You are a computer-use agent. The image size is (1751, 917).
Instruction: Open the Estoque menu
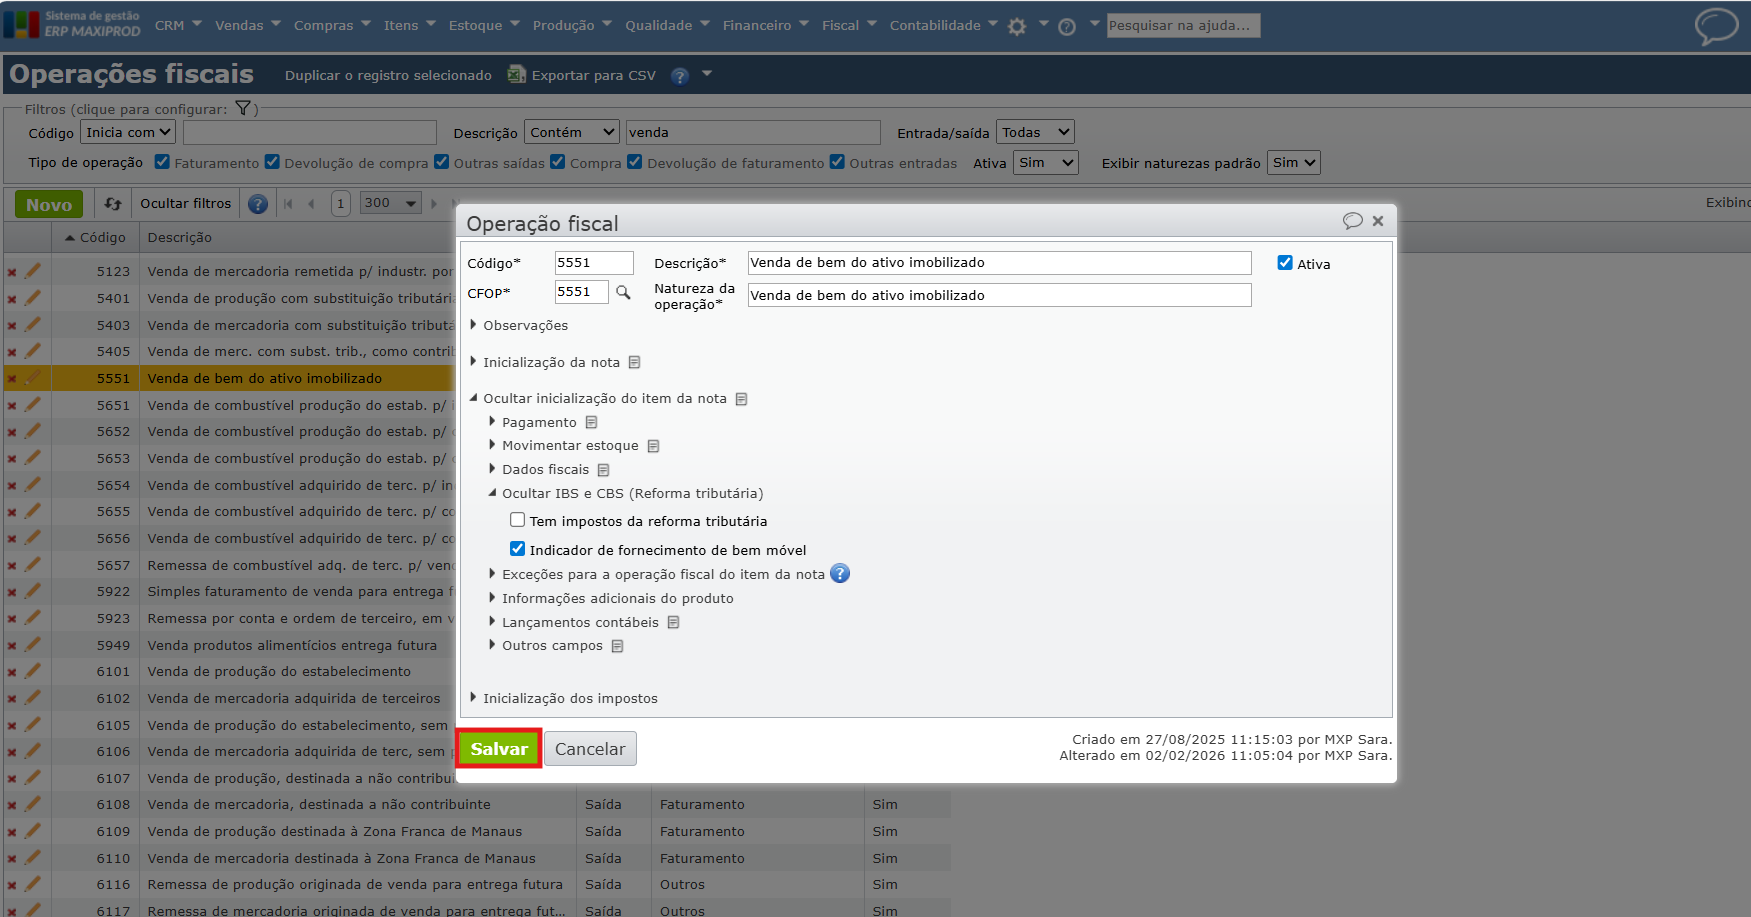point(484,25)
